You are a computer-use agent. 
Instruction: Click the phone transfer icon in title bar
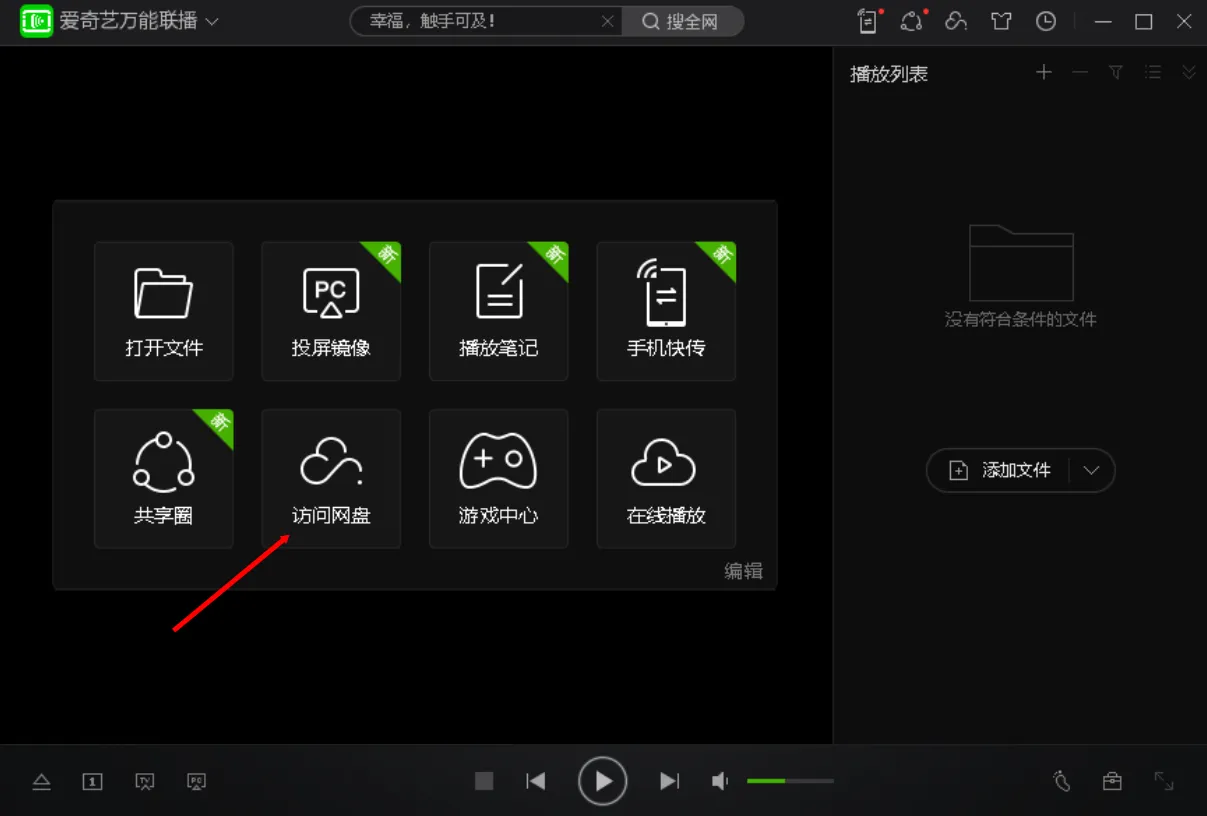tap(868, 21)
